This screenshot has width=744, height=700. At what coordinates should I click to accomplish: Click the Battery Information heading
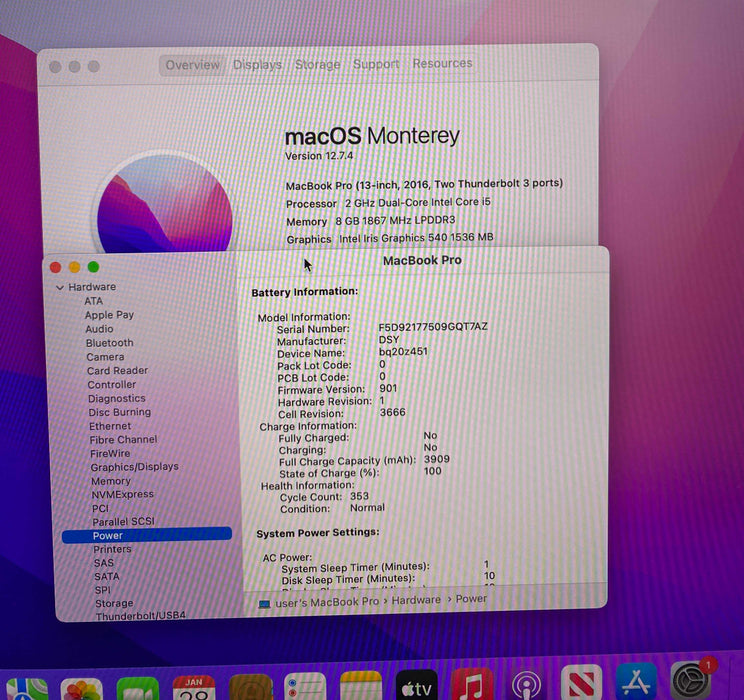tap(305, 292)
